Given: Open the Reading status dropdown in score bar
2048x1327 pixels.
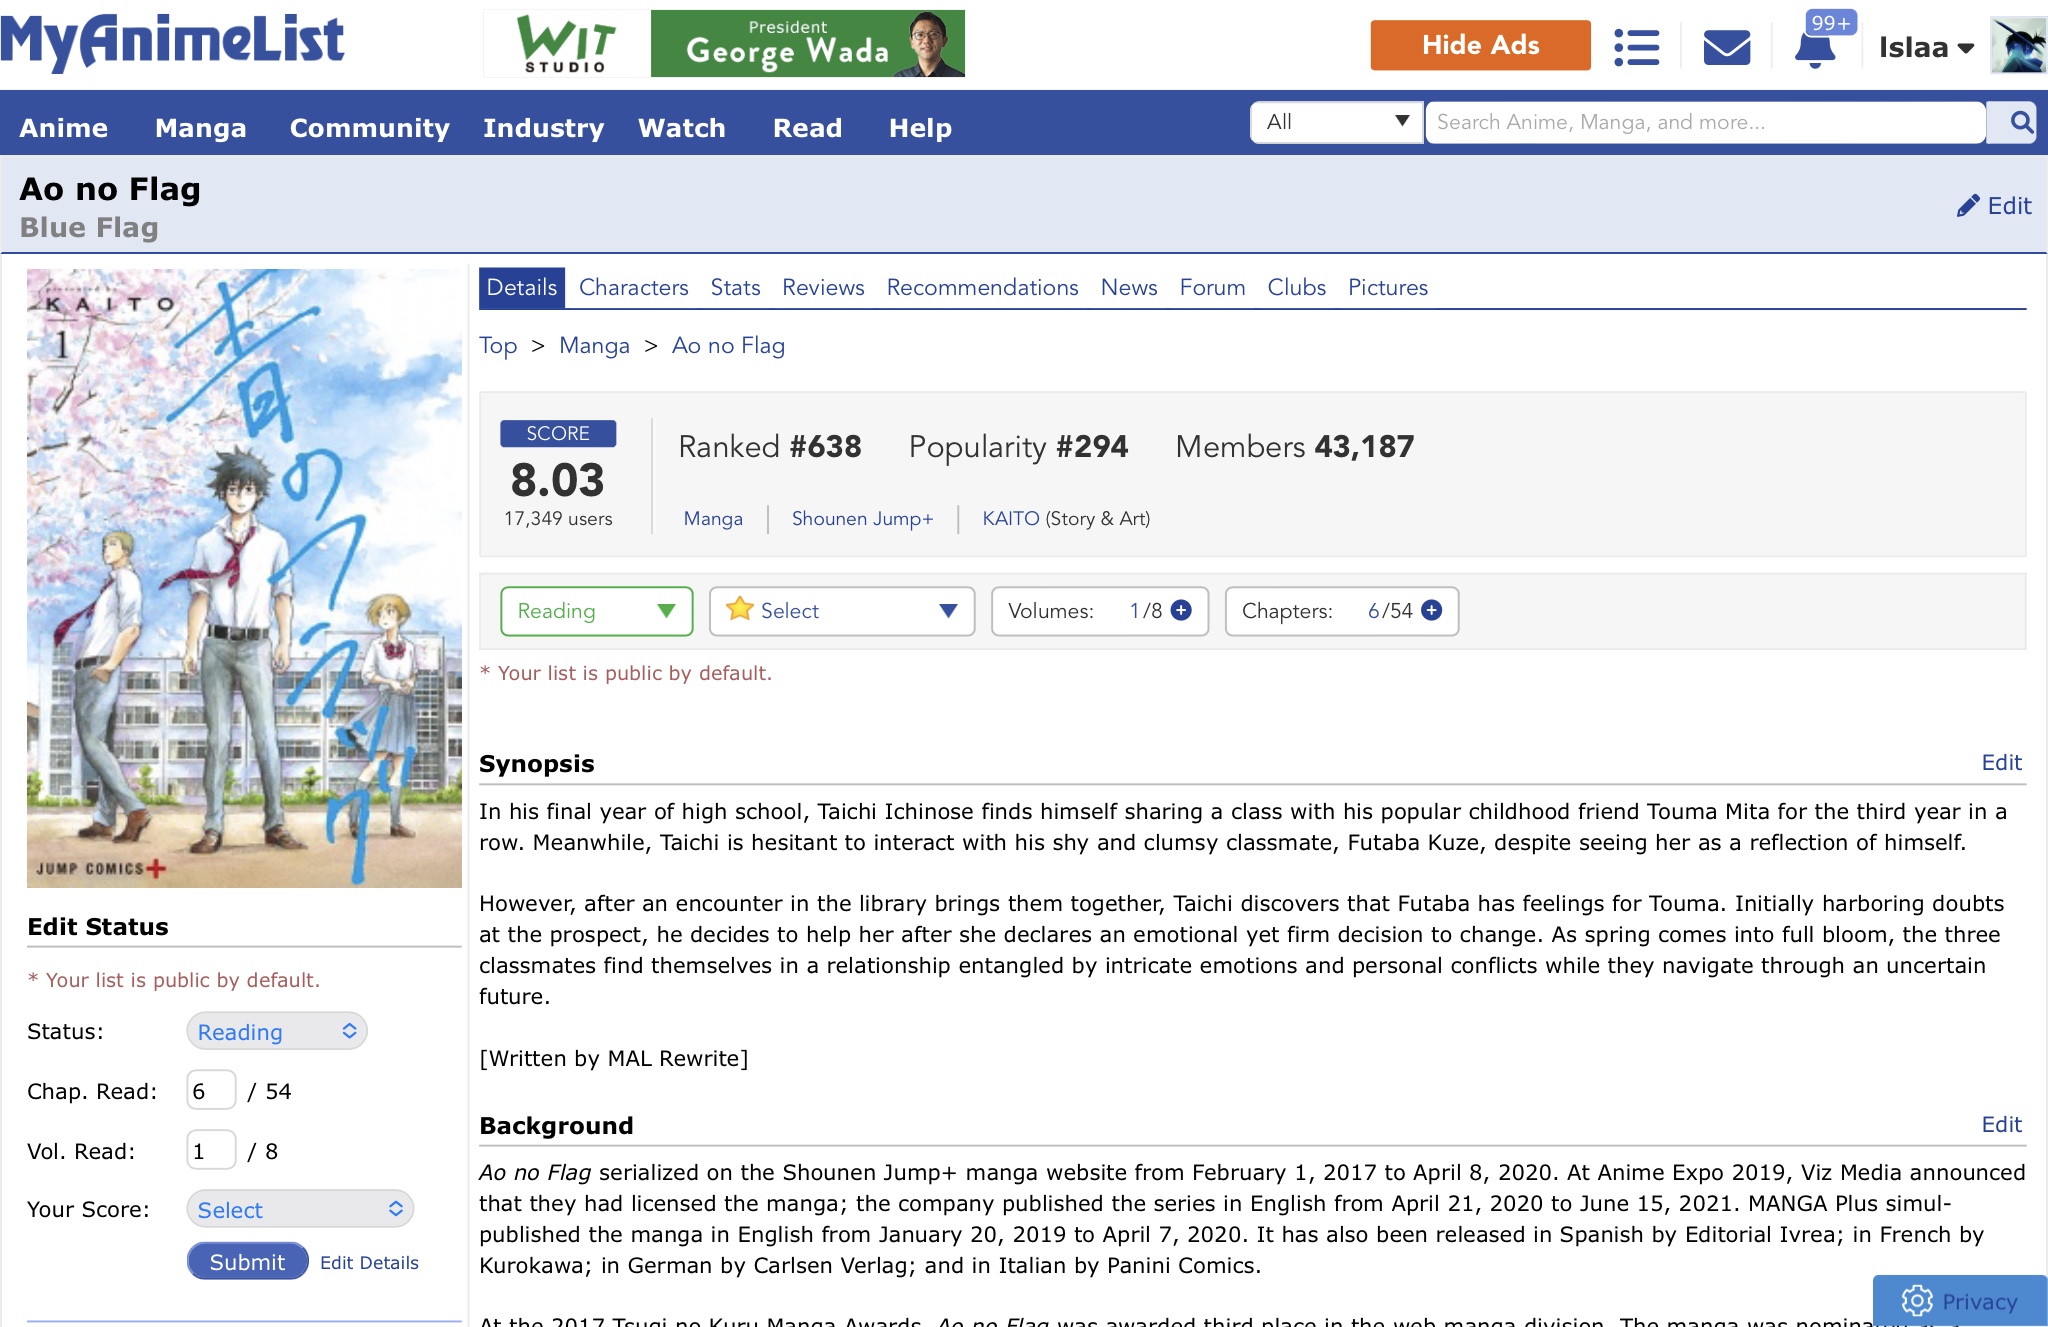Looking at the screenshot, I should (597, 611).
